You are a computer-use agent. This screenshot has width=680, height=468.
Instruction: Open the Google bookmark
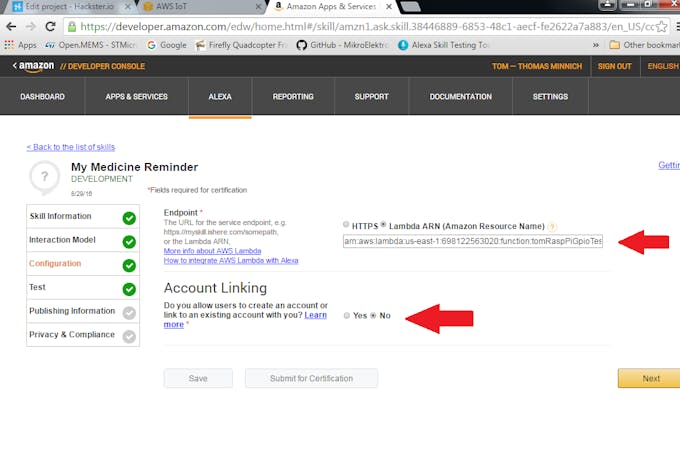click(167, 45)
